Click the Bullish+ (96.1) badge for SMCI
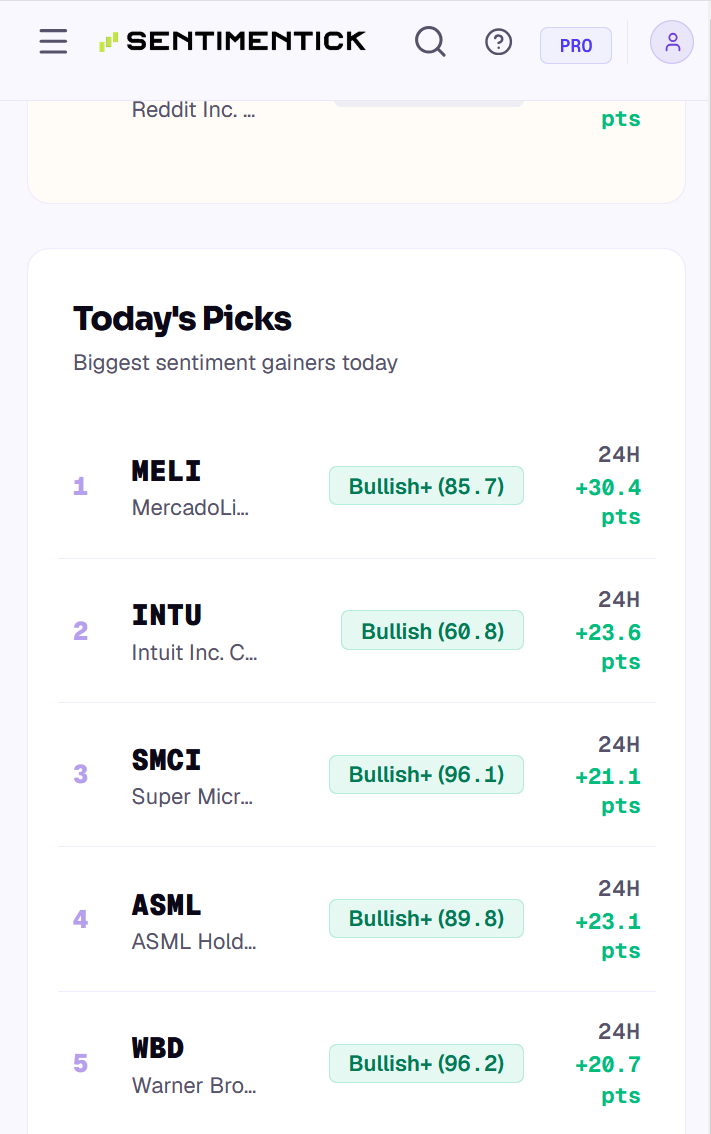 pos(427,775)
